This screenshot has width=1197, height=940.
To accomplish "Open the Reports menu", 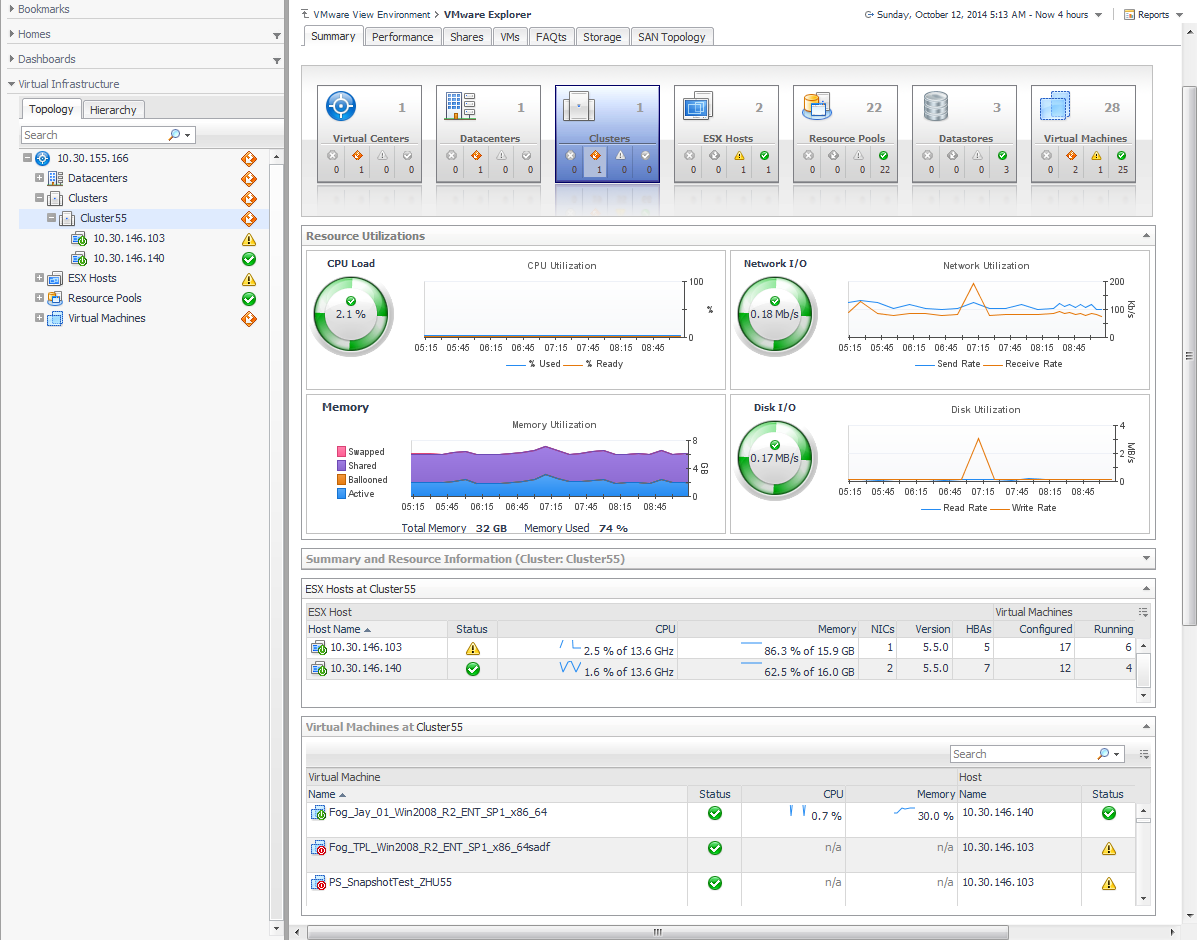I will (x=1152, y=15).
